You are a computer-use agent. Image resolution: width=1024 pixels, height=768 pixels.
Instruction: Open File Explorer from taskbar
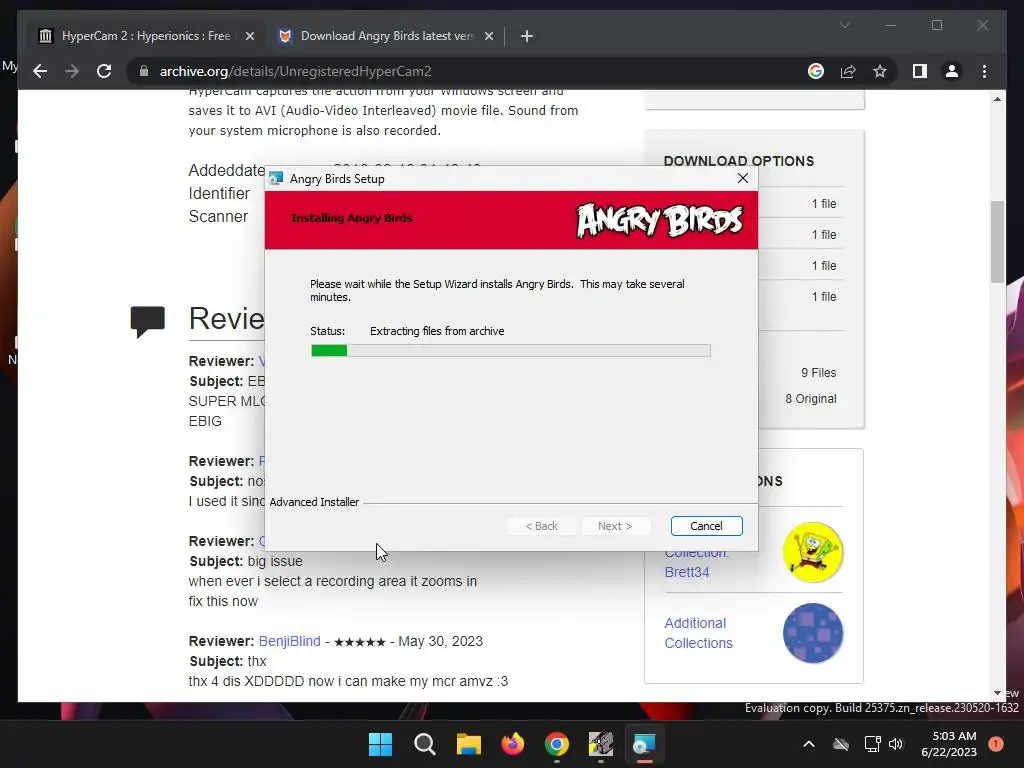pyautogui.click(x=468, y=744)
